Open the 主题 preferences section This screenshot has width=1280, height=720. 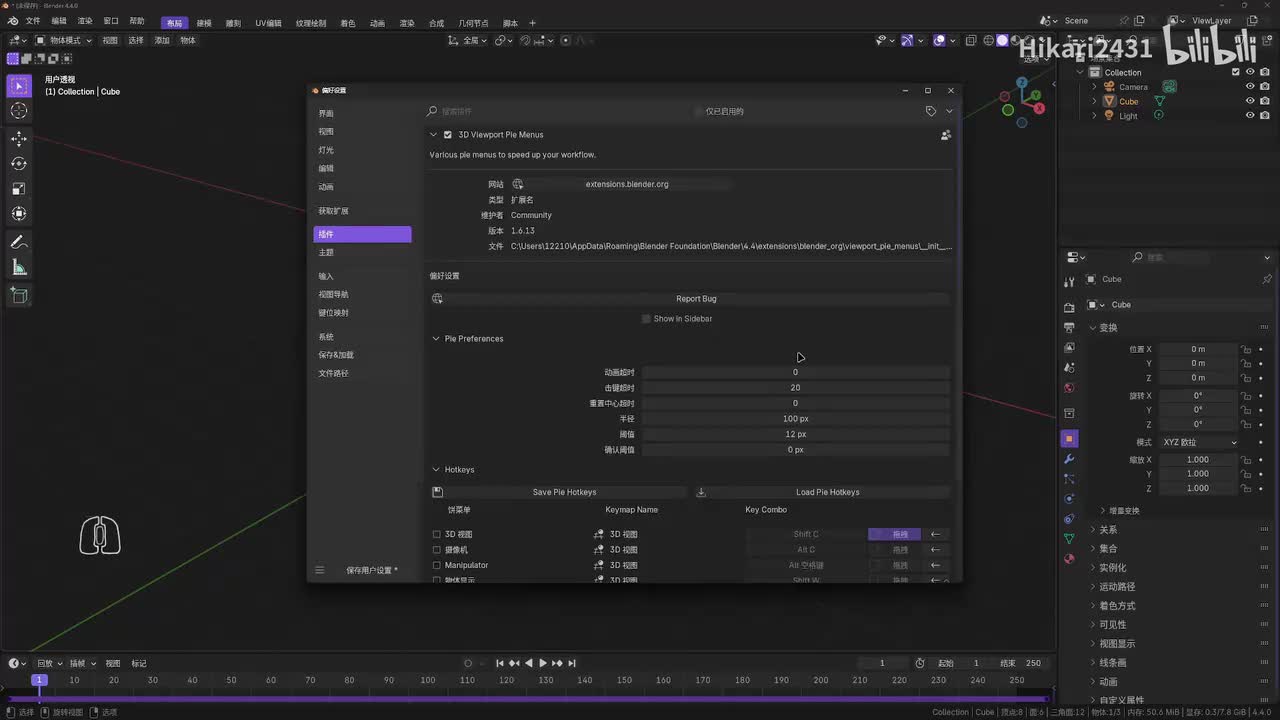(362, 252)
